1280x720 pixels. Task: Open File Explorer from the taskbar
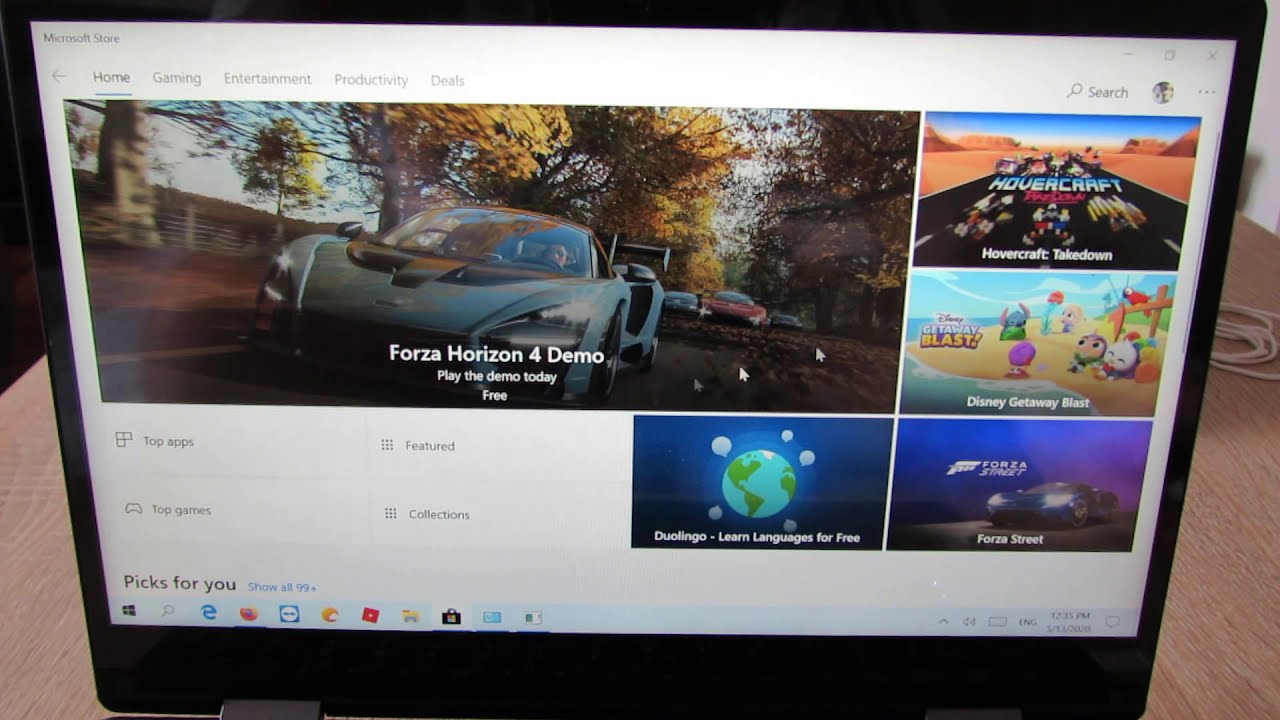[x=410, y=616]
